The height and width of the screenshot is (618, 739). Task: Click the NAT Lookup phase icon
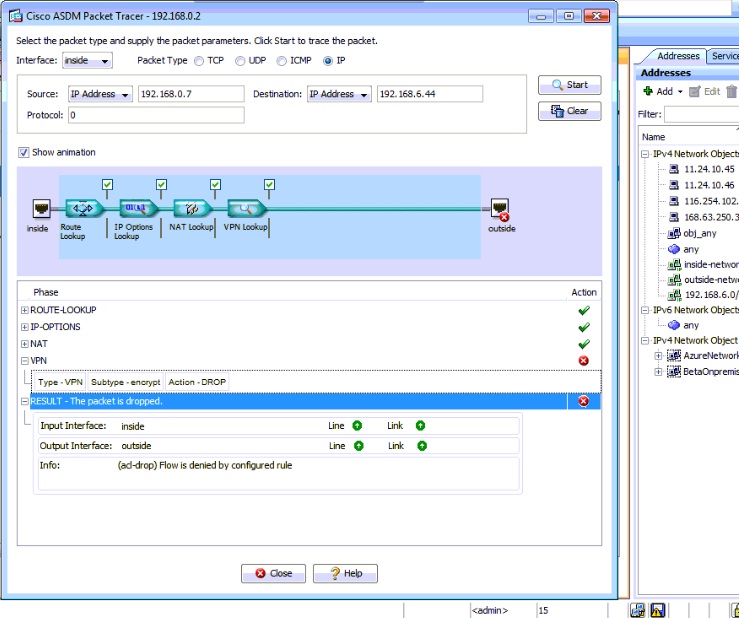coord(192,208)
